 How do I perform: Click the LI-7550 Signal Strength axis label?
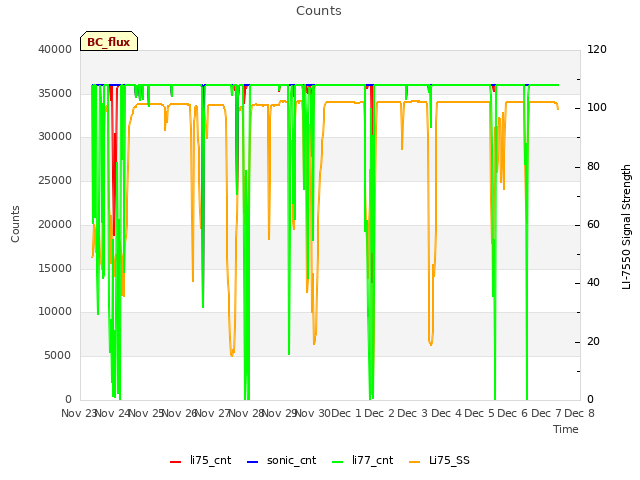(626, 227)
